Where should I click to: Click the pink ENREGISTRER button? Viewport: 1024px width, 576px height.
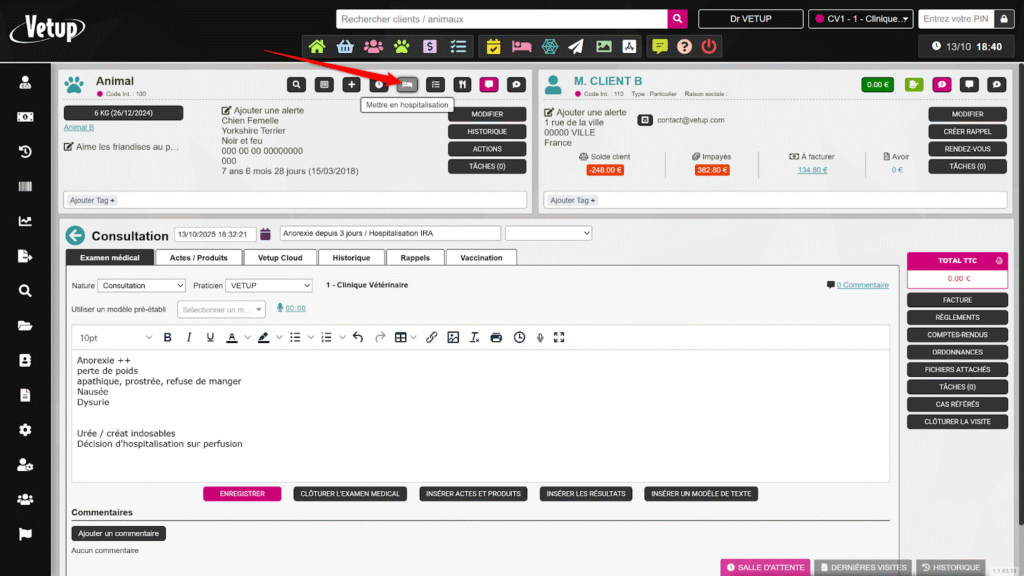point(242,494)
